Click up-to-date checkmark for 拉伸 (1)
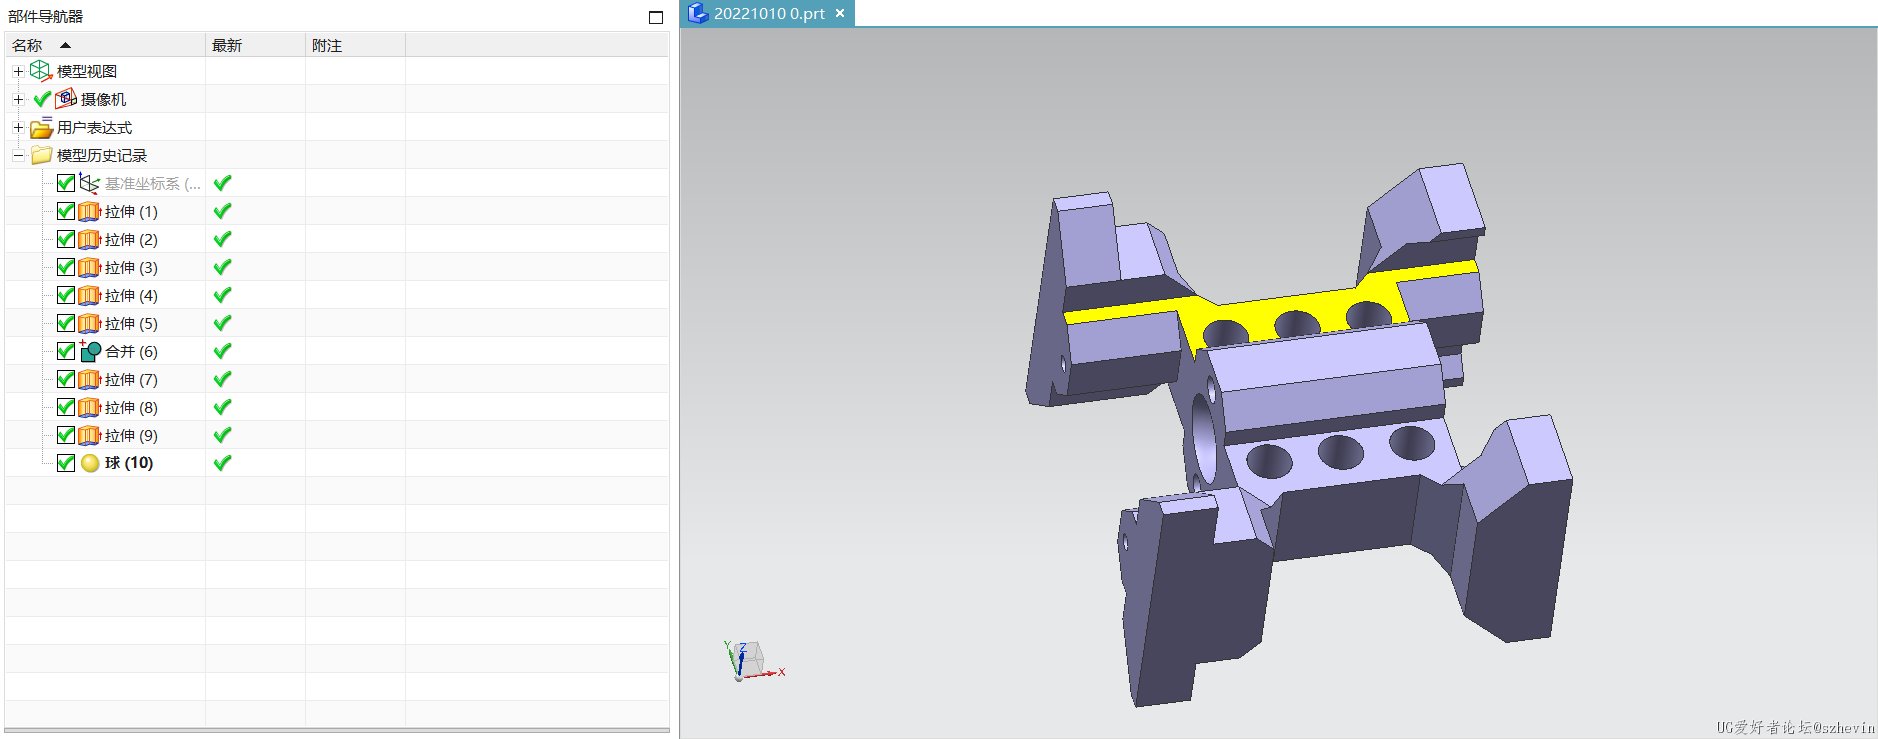The height and width of the screenshot is (739, 1878). (x=223, y=211)
